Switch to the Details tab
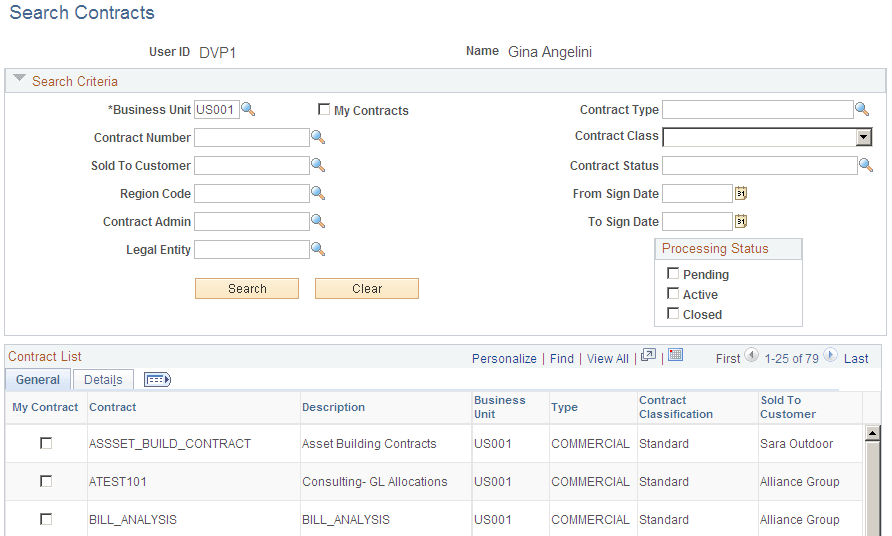 [103, 380]
